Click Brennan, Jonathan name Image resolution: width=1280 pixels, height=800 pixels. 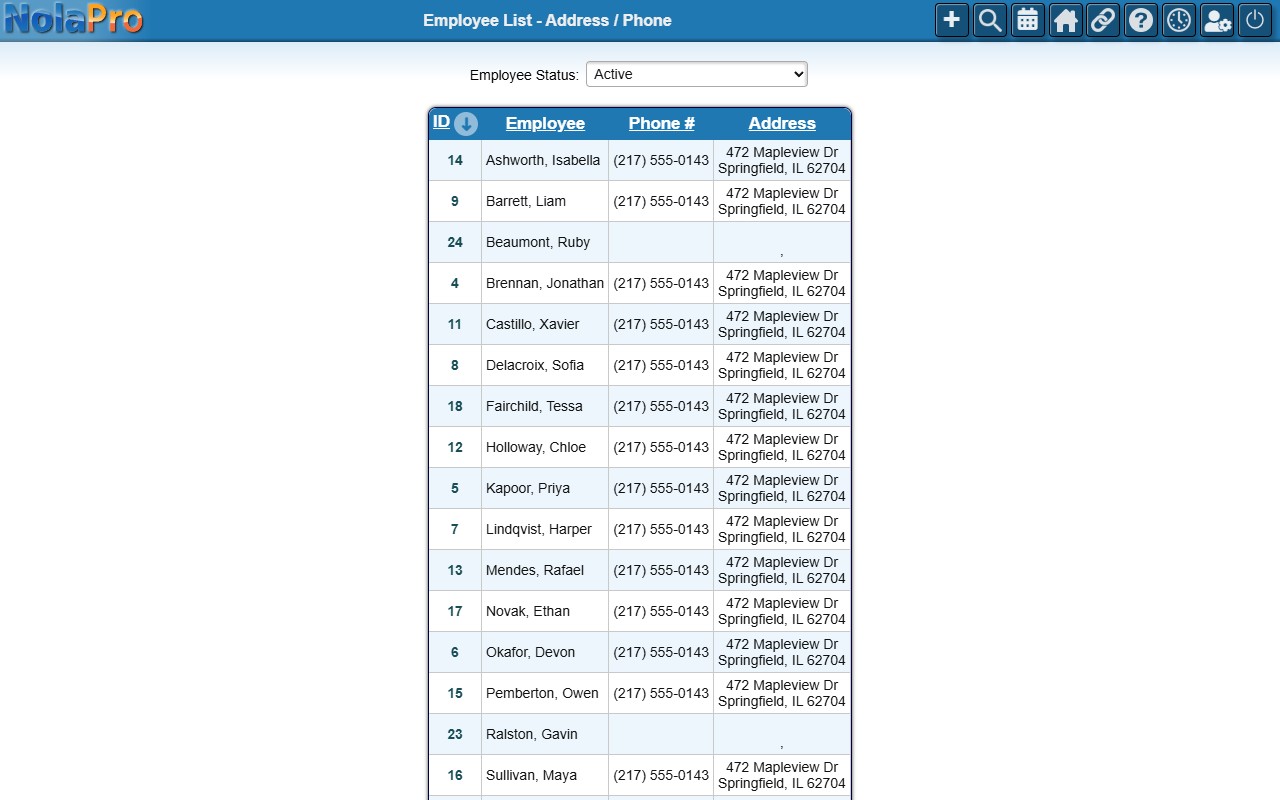[x=545, y=283]
